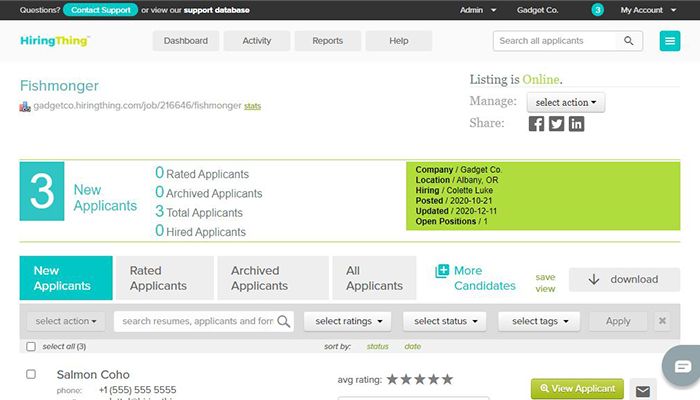
Task: Open the Activity tab
Action: [x=257, y=41]
